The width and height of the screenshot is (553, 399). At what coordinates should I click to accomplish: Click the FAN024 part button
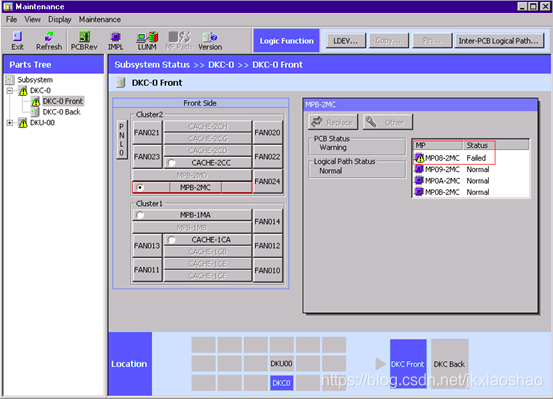coord(267,181)
